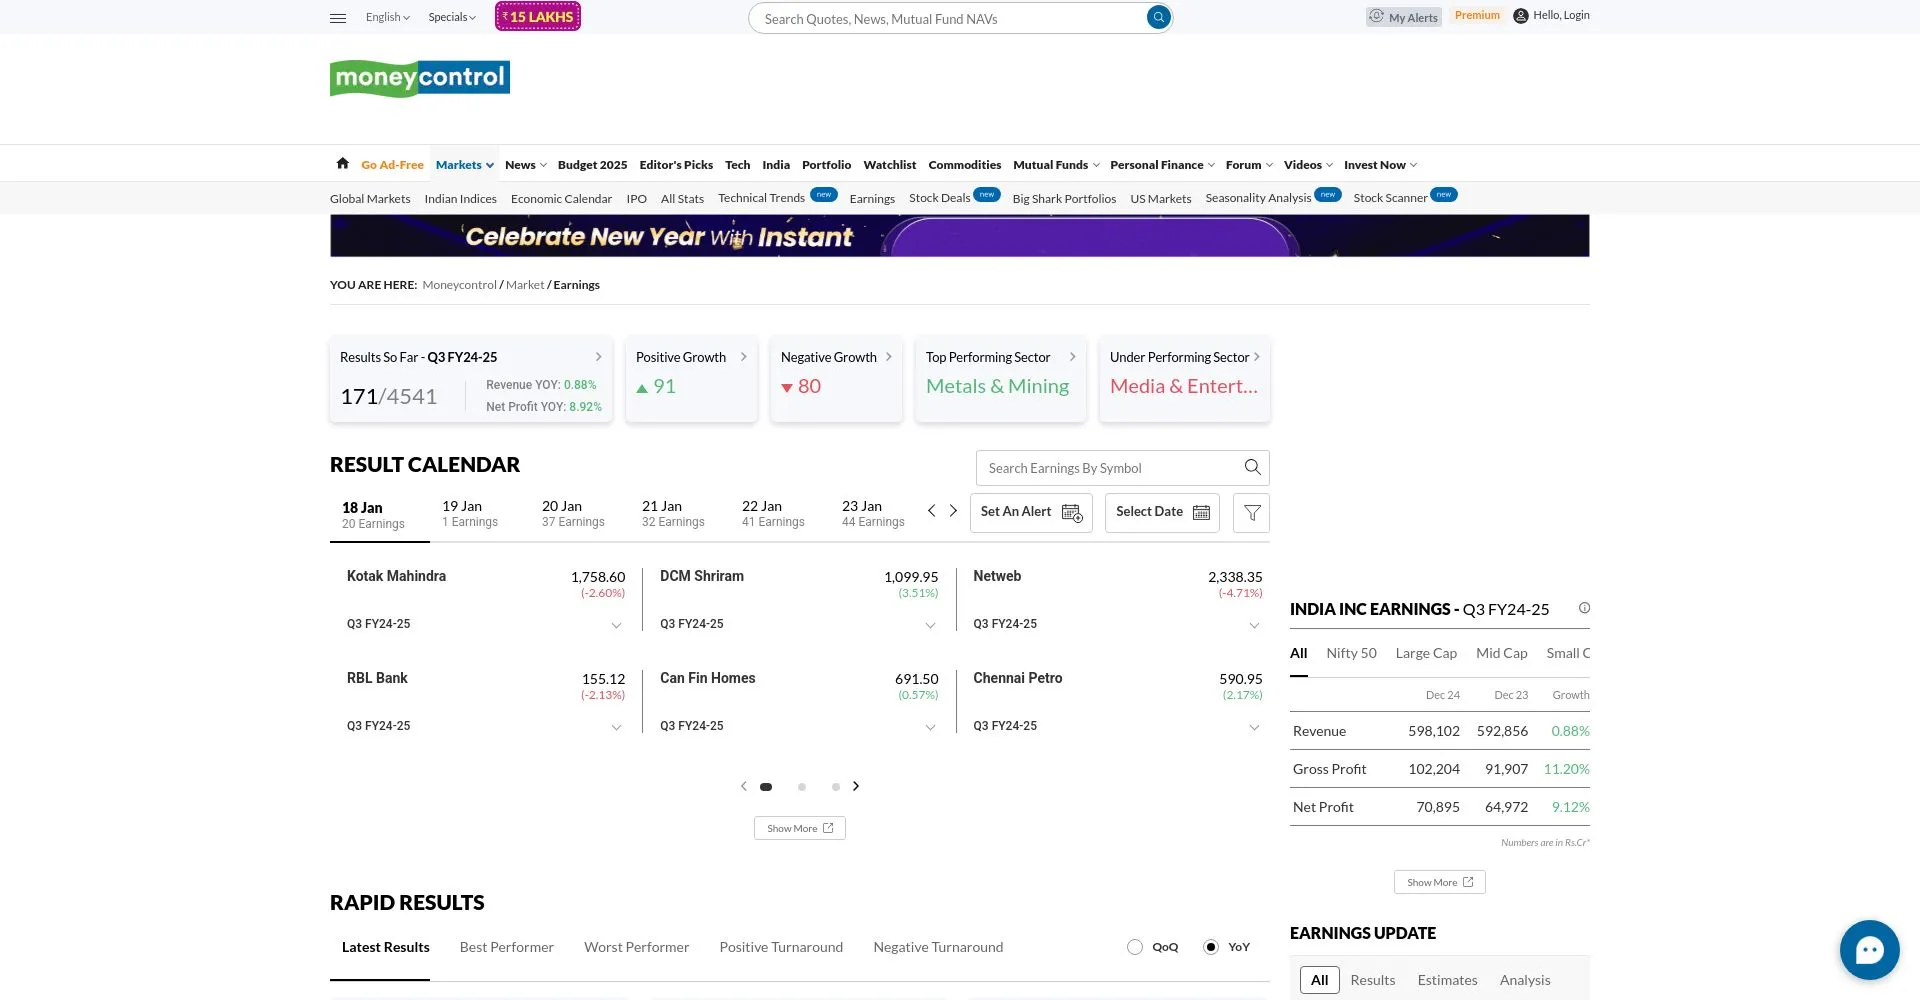Expand Netweb earnings details

click(1254, 626)
